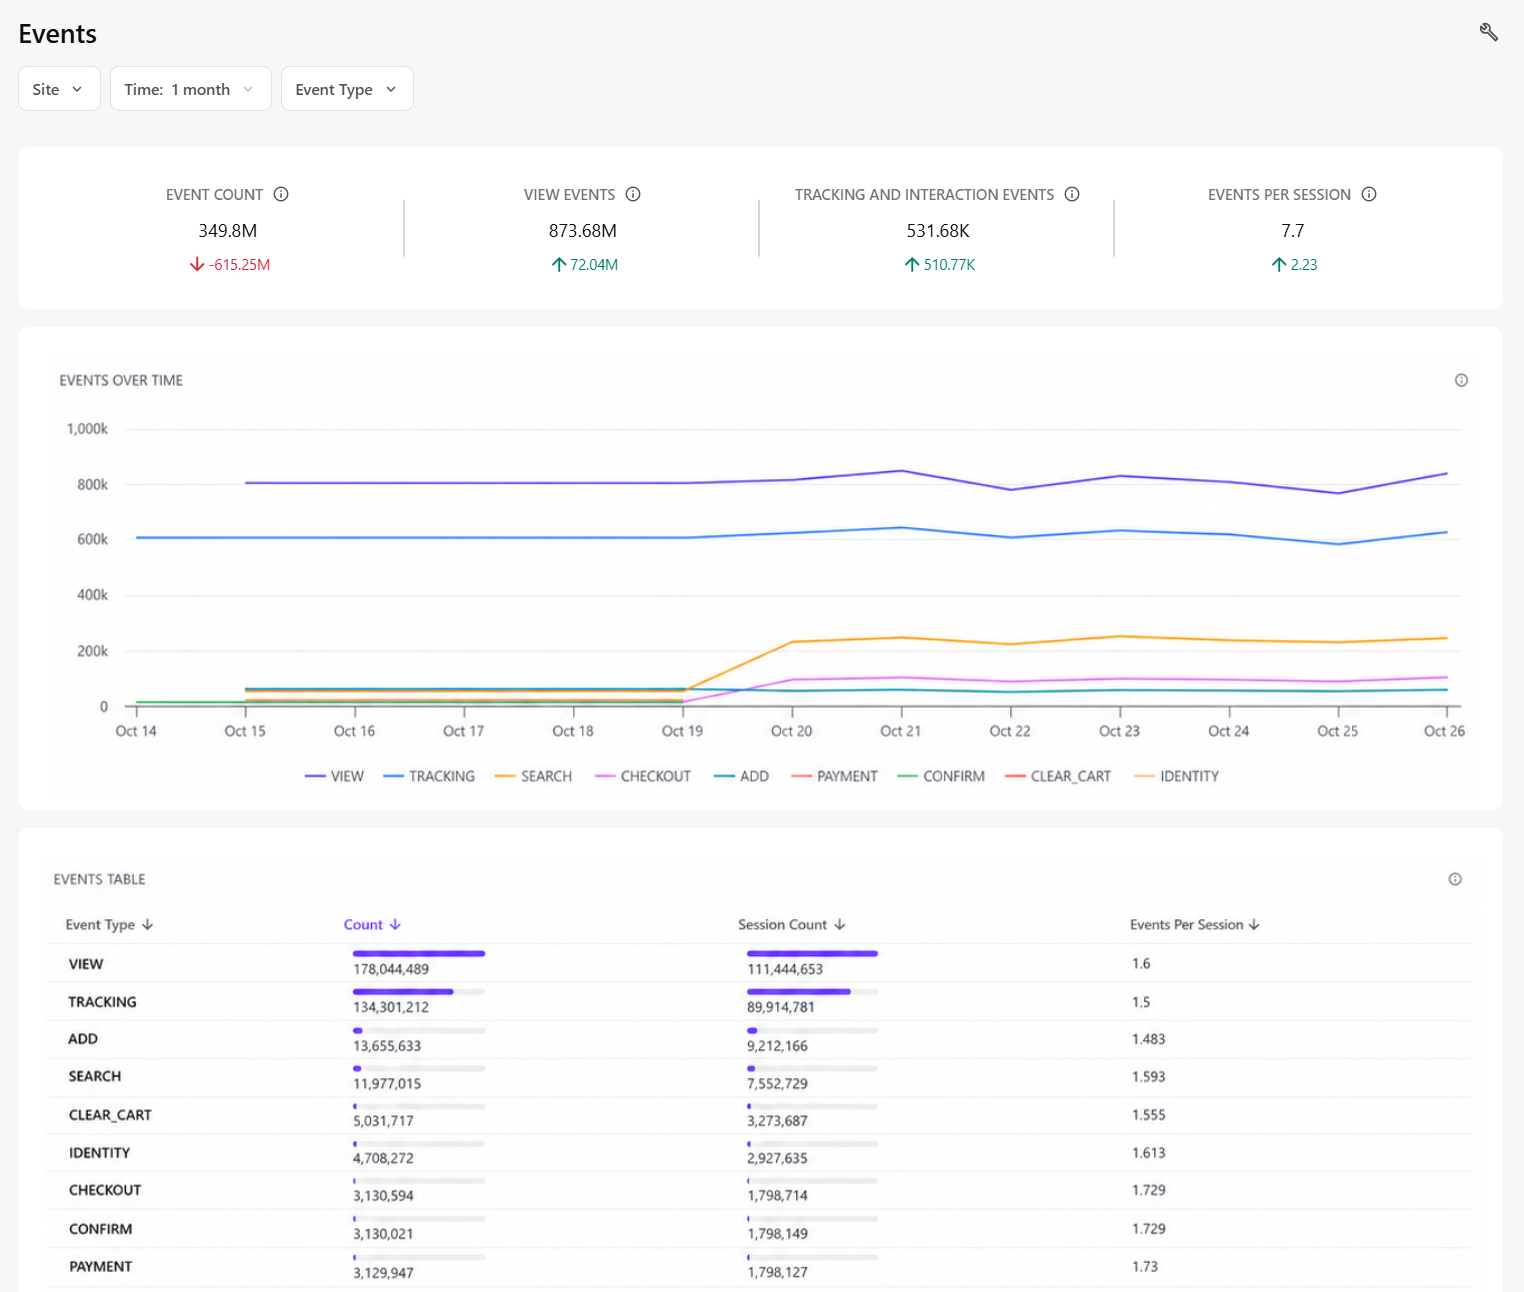Toggle the ADD series in chart legend
1524x1292 pixels.
point(742,776)
